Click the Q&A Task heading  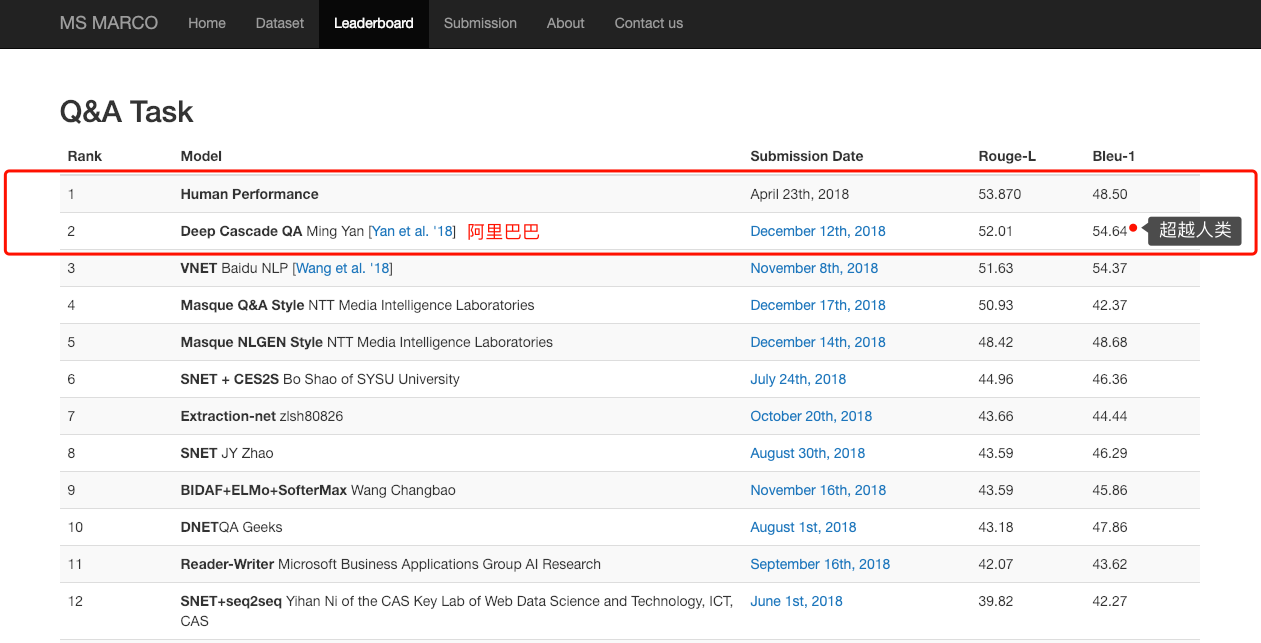click(x=127, y=111)
